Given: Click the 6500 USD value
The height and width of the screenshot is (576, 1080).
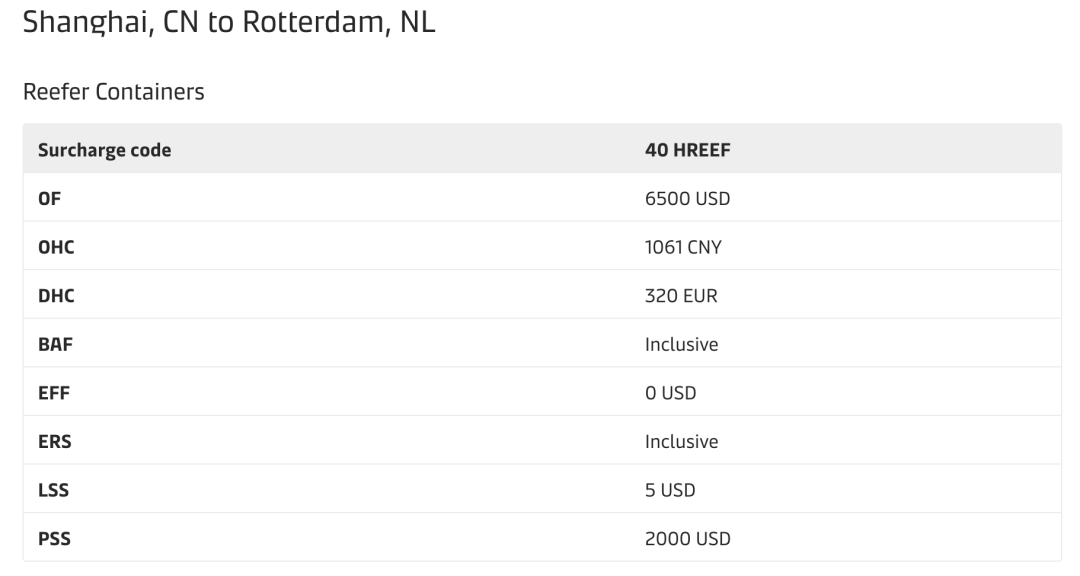Looking at the screenshot, I should (x=688, y=198).
